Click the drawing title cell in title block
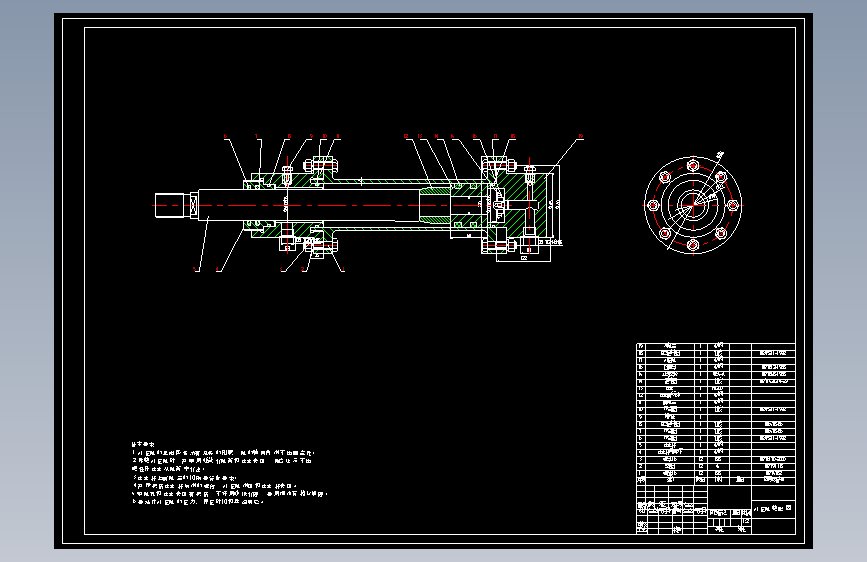The image size is (867, 562). pos(773,508)
